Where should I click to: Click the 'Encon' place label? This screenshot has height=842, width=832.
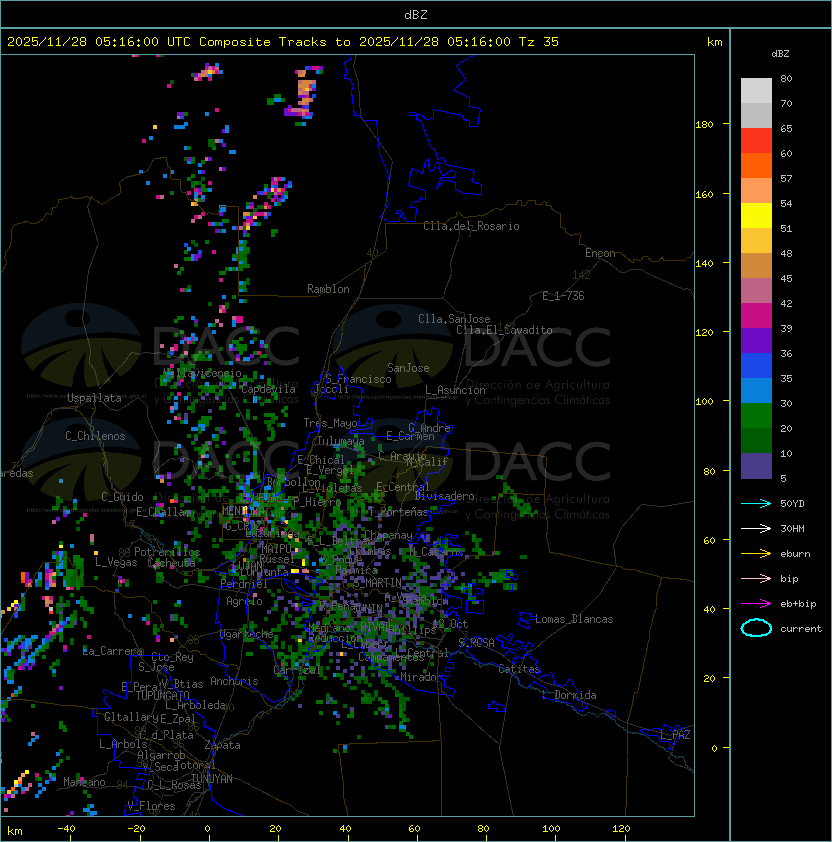(x=600, y=253)
